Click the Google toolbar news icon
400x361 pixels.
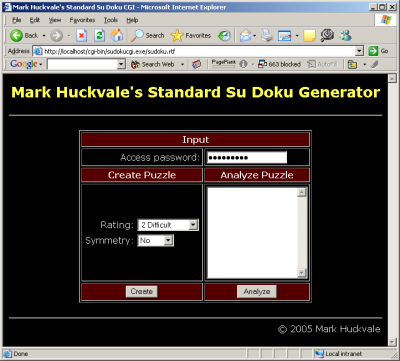point(197,64)
